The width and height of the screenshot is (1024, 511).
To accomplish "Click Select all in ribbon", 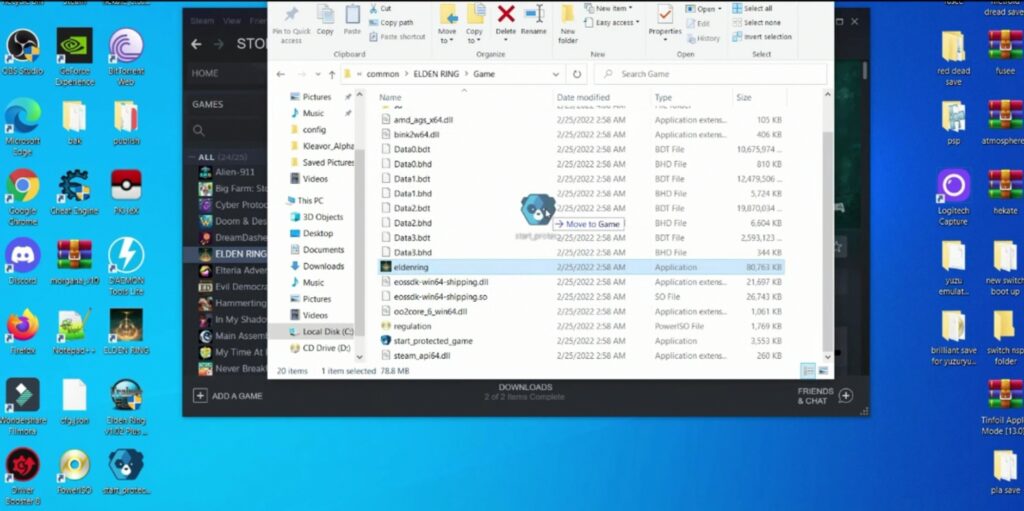I will coord(752,8).
